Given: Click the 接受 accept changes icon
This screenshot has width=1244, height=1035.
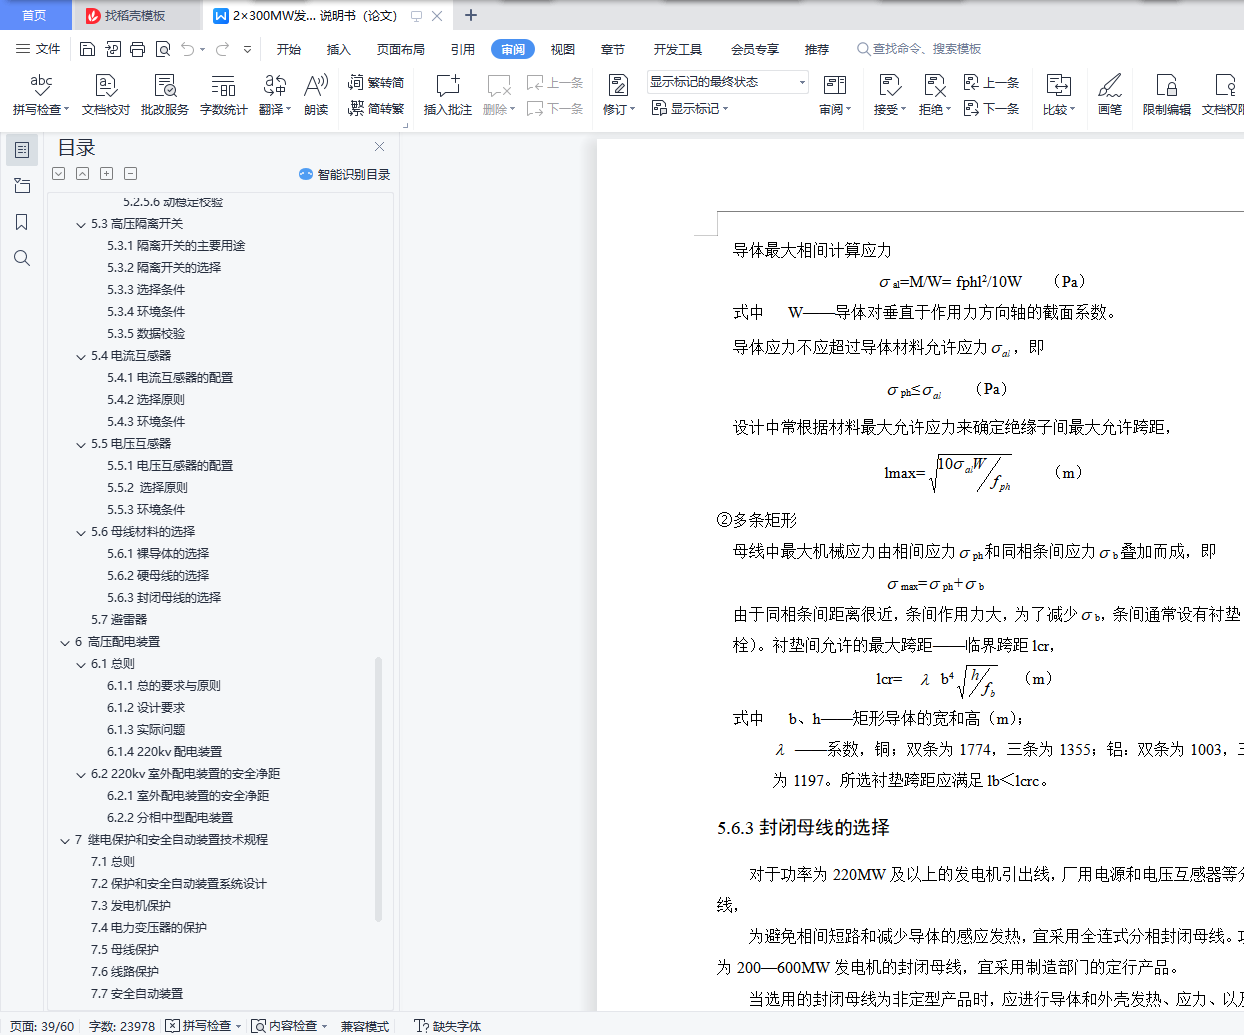Looking at the screenshot, I should (x=889, y=86).
